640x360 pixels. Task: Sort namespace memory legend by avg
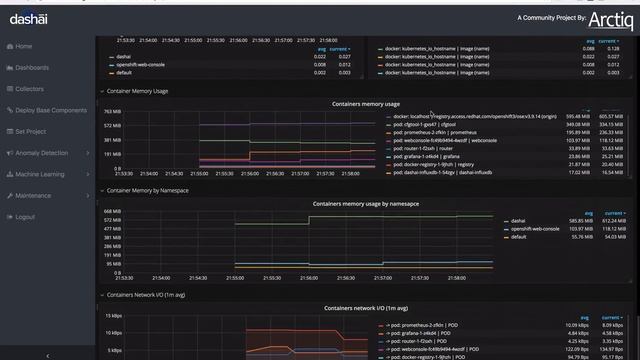click(x=589, y=213)
